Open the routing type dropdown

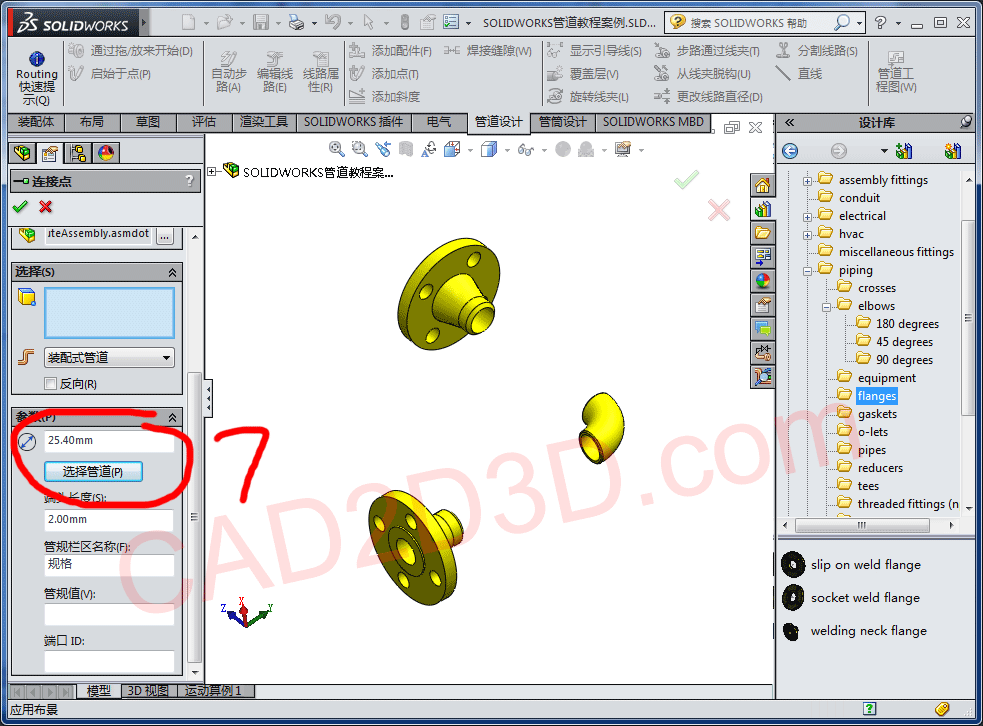(x=109, y=358)
